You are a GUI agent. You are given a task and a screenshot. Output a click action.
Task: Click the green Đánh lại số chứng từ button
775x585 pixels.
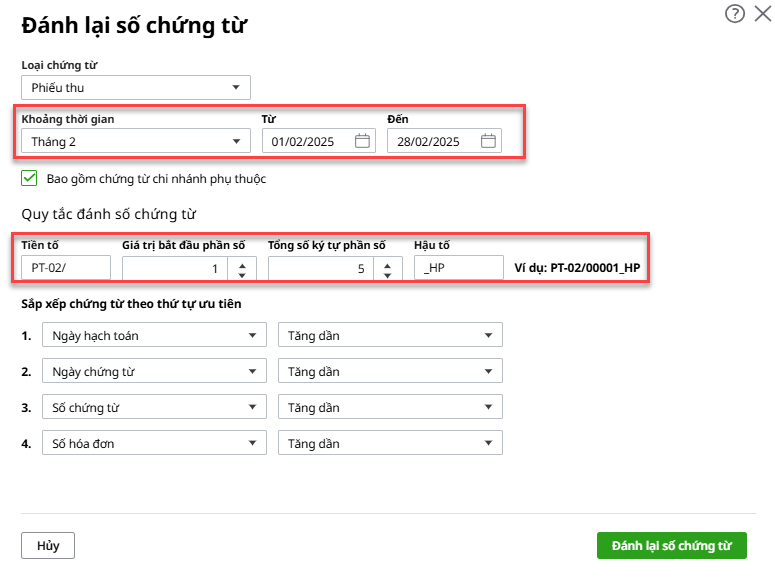[671, 546]
